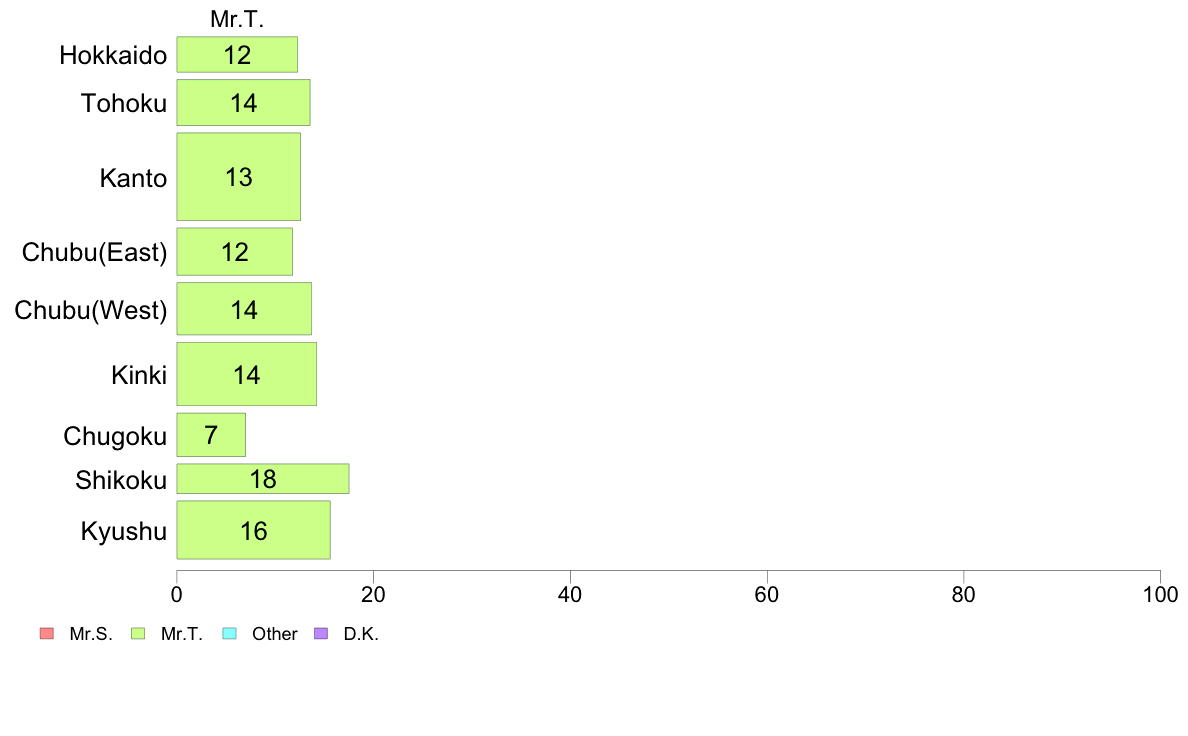
Task: Click the purple D.K. legend swatch
Action: coord(321,634)
